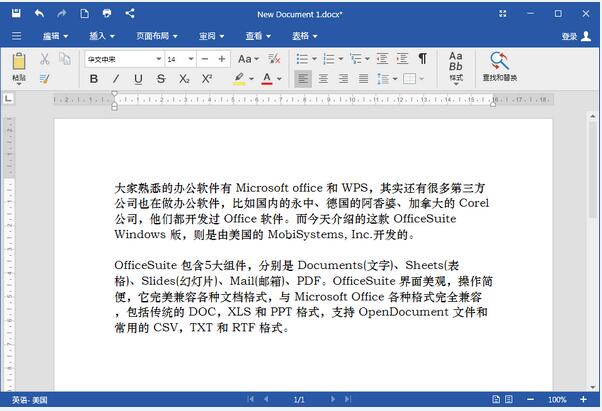
Task: Open the 表格 menu
Action: coord(305,36)
